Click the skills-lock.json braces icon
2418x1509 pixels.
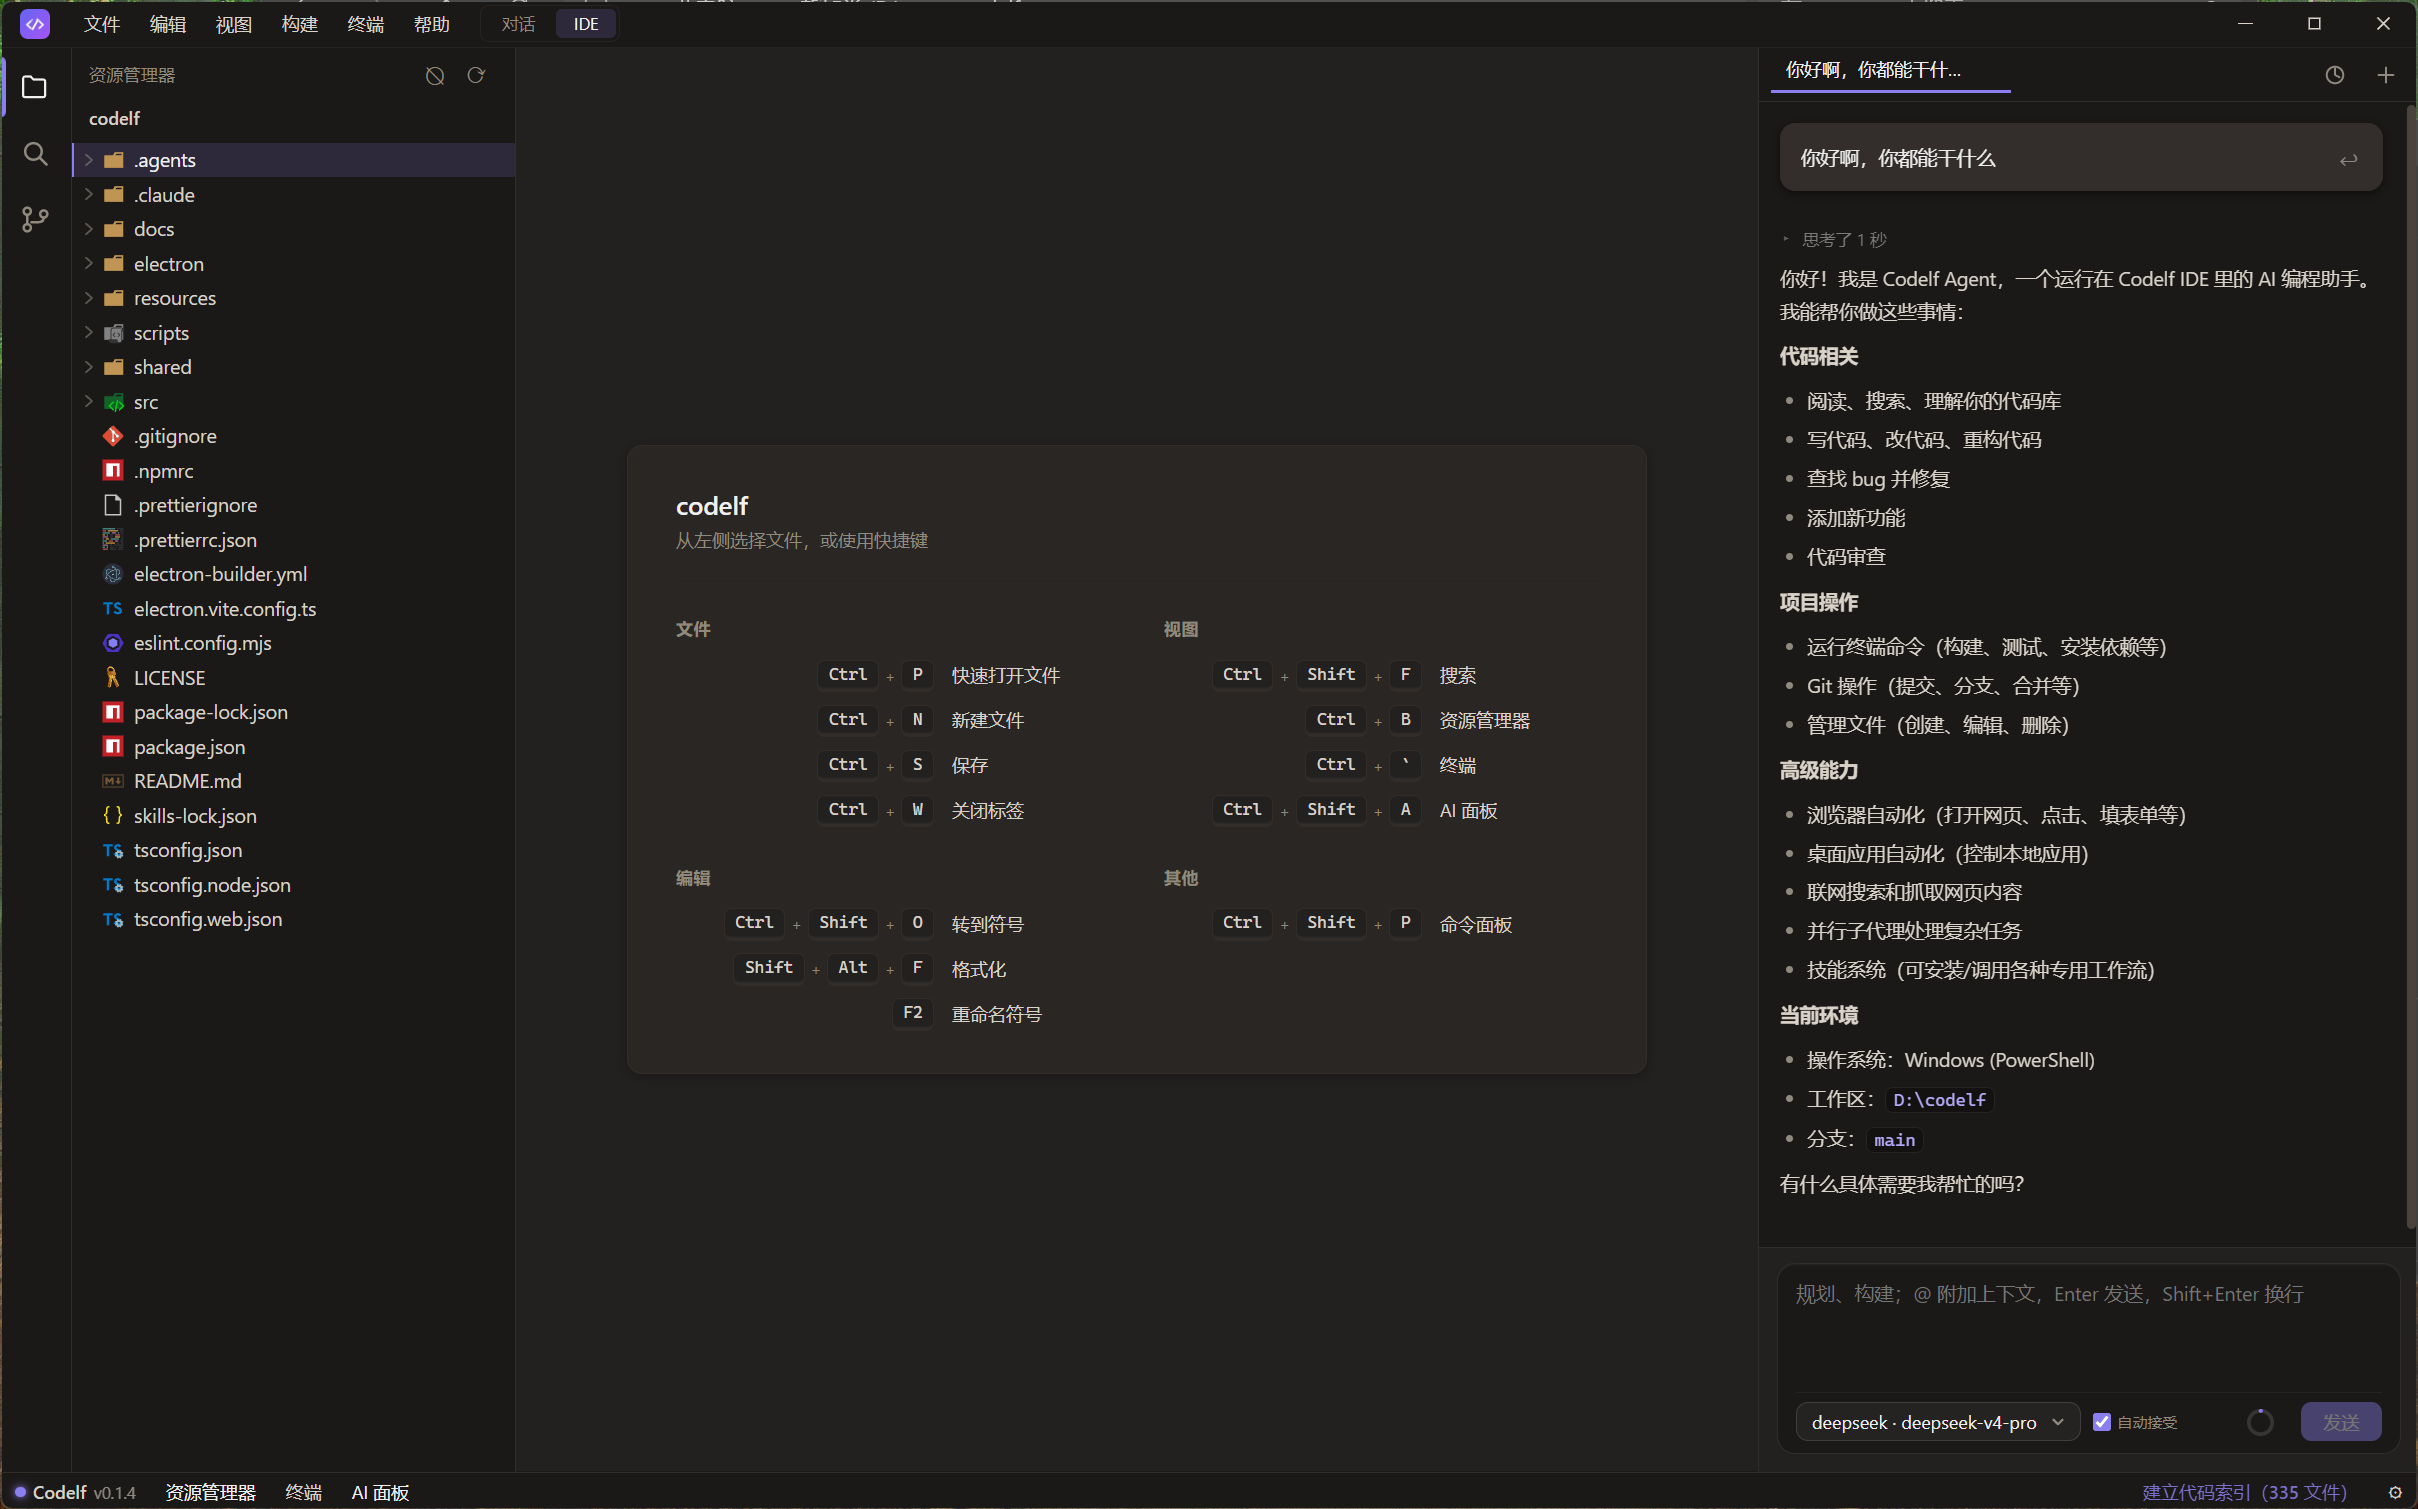click(x=113, y=816)
